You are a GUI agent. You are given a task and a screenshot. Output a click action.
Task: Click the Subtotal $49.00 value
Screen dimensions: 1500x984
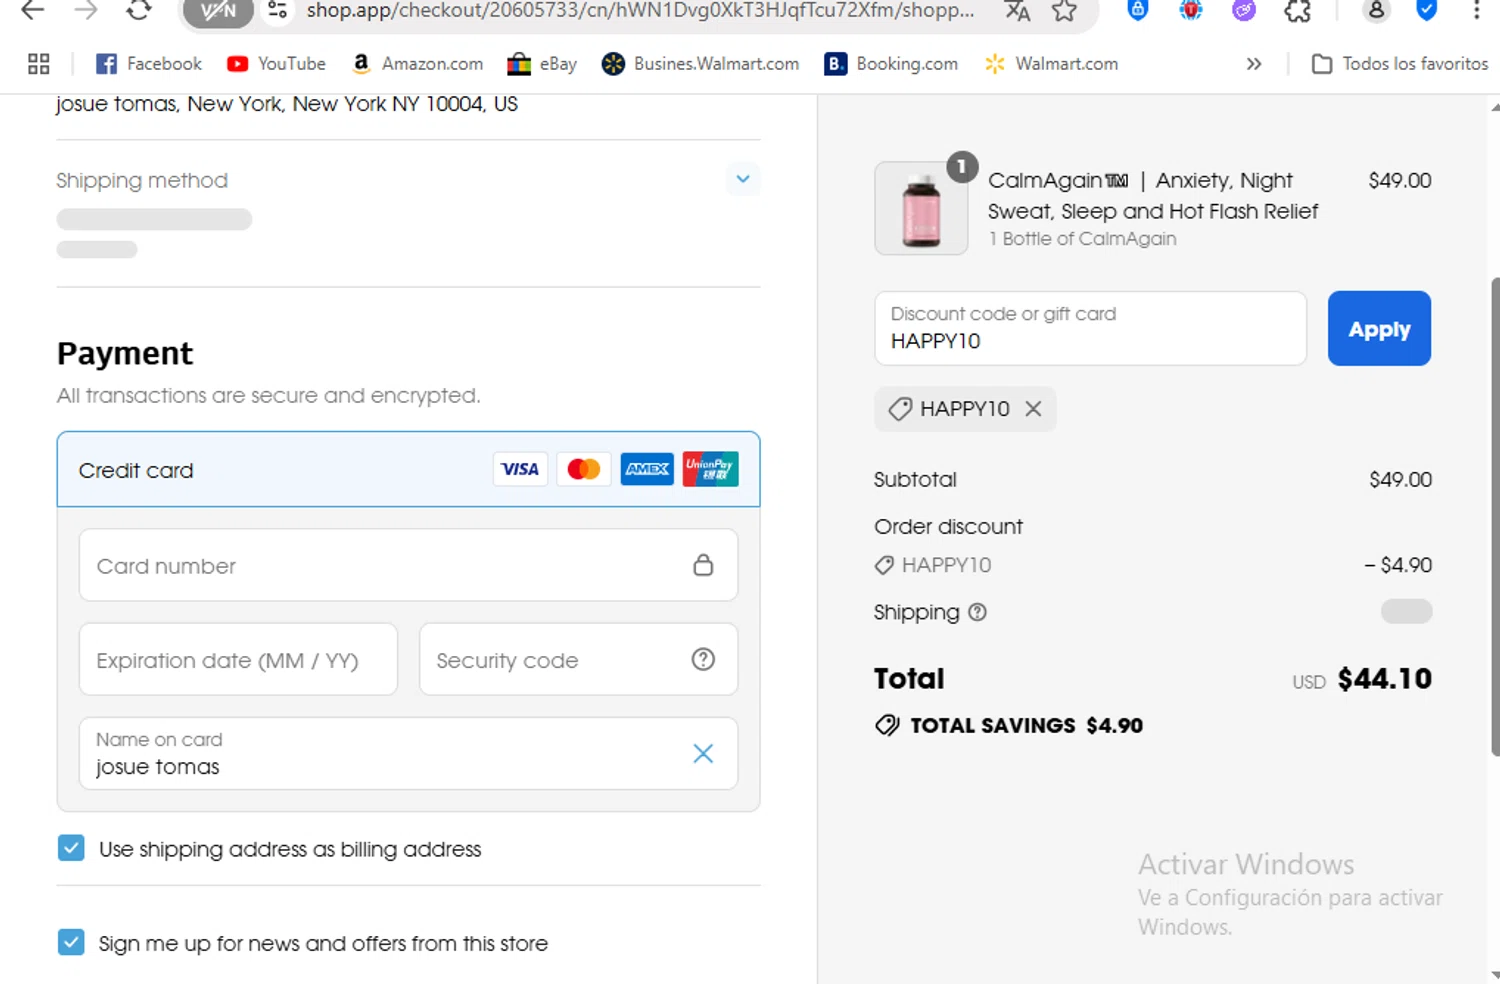point(1400,479)
